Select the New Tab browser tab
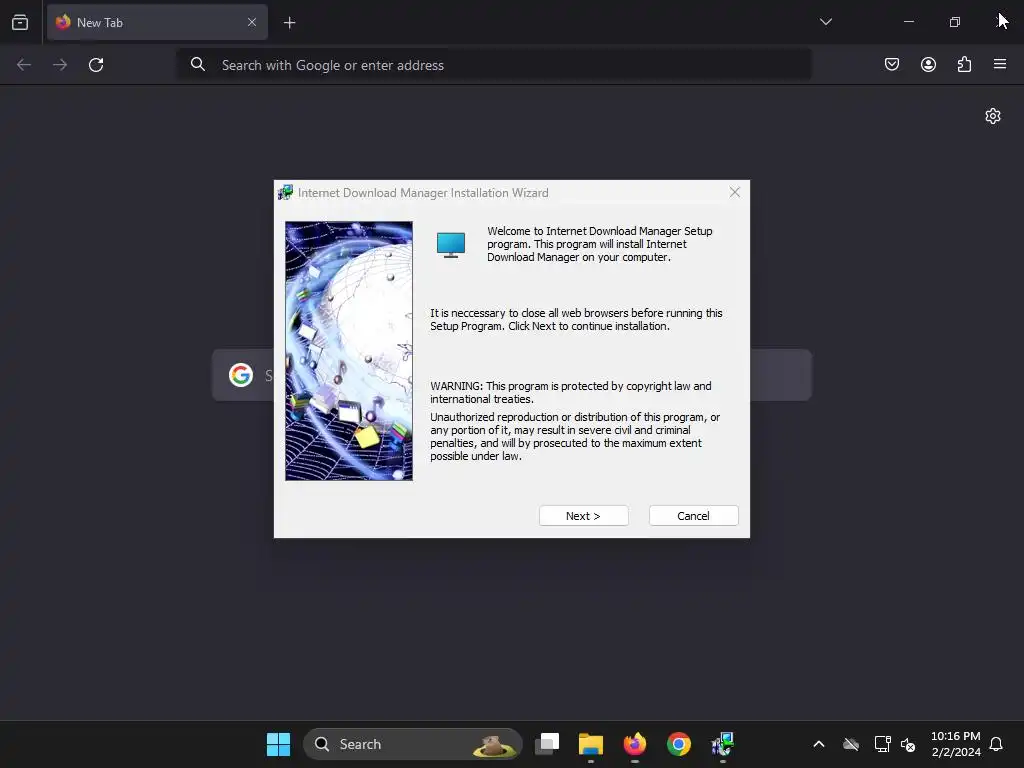Image resolution: width=1024 pixels, height=768 pixels. coord(157,22)
